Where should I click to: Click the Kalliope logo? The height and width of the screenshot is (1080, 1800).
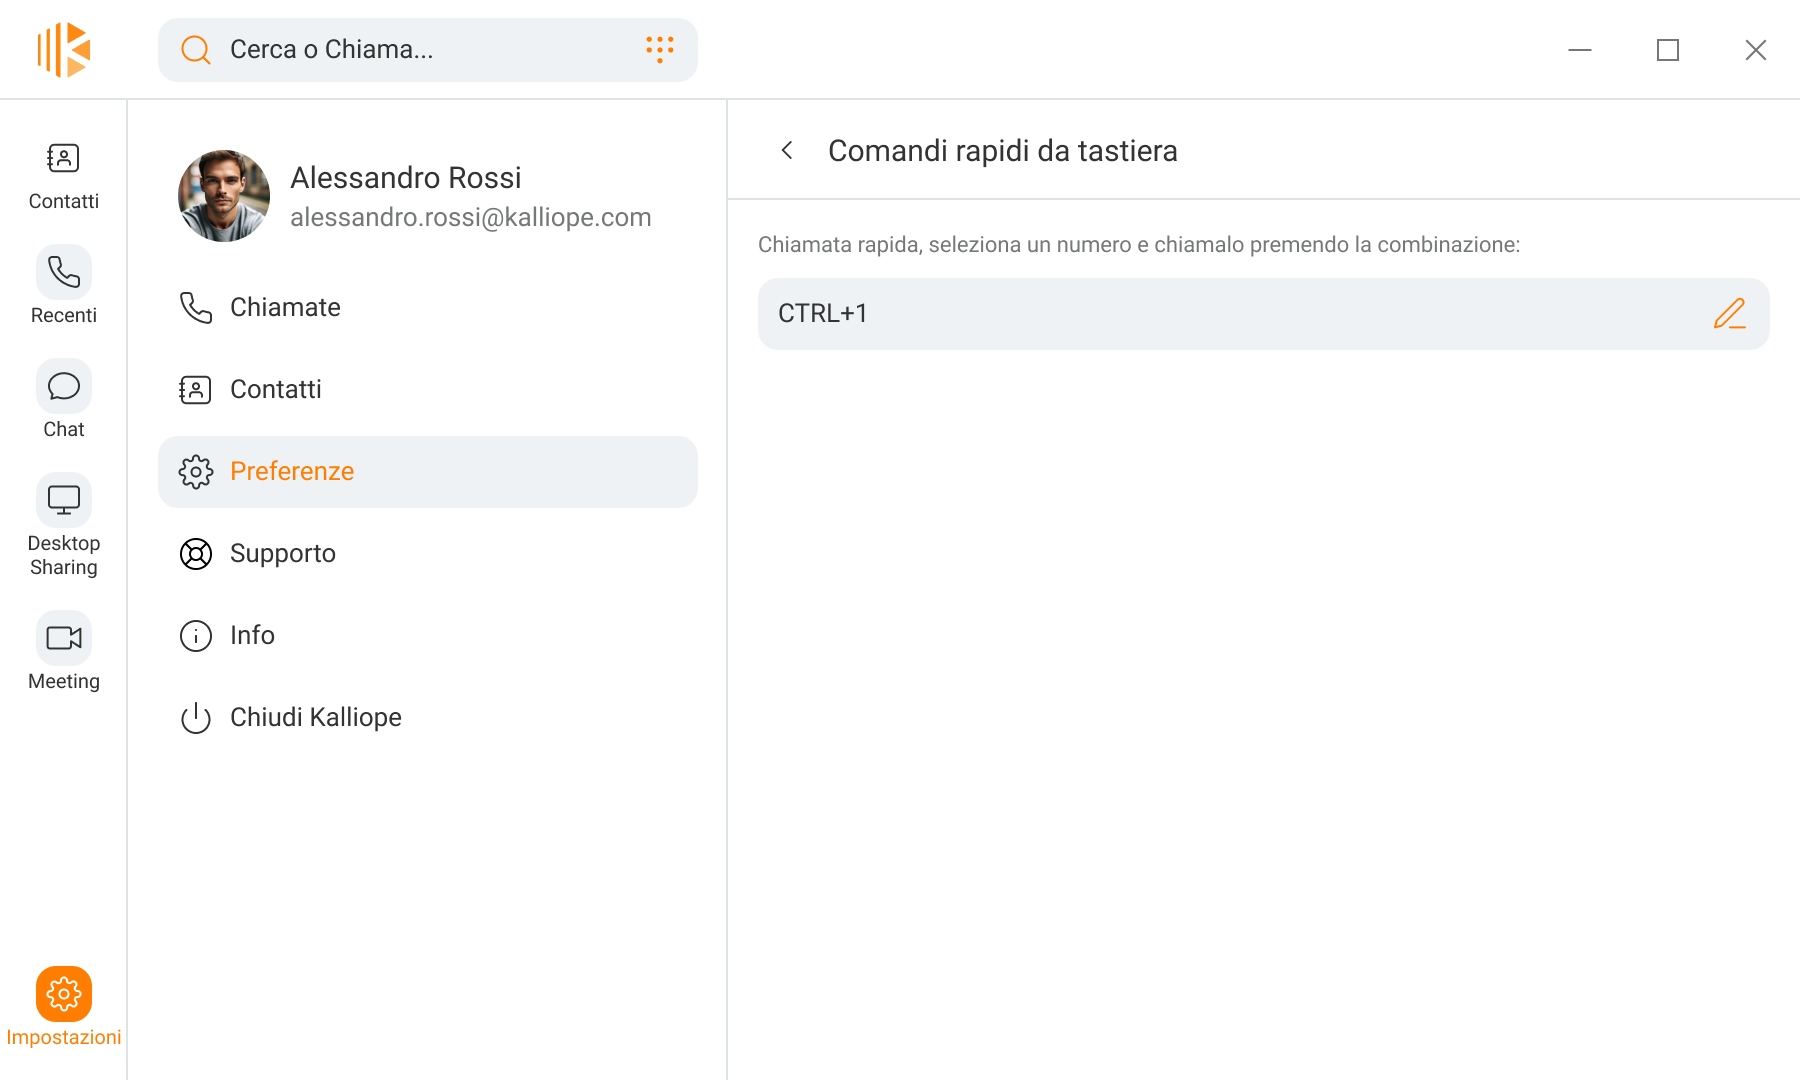(64, 50)
